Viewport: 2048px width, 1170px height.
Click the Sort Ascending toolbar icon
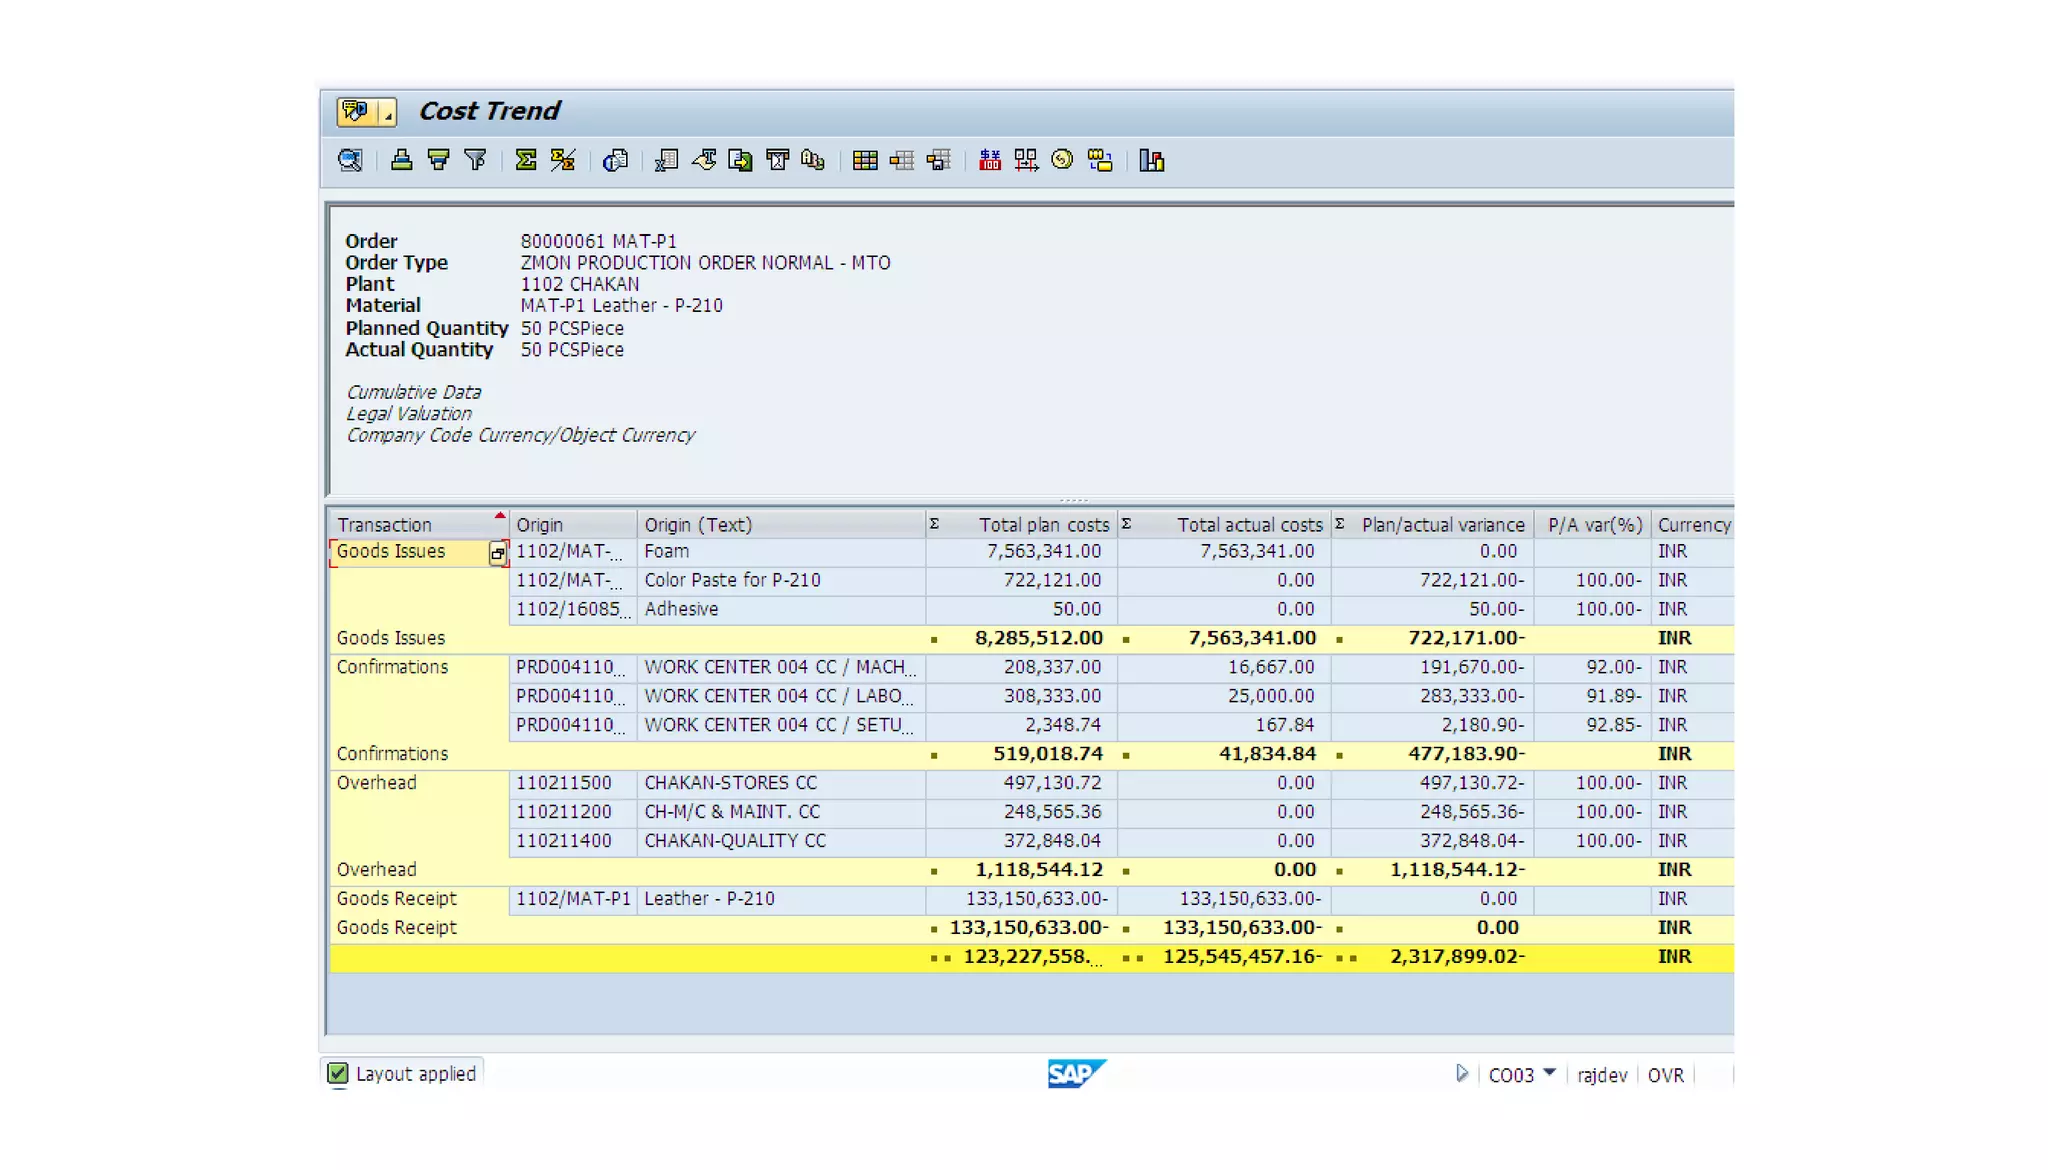pos(401,160)
